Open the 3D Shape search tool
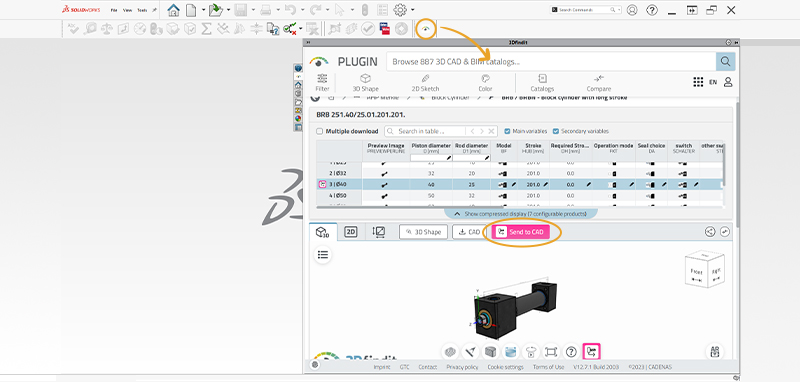800x382 pixels. (x=365, y=83)
